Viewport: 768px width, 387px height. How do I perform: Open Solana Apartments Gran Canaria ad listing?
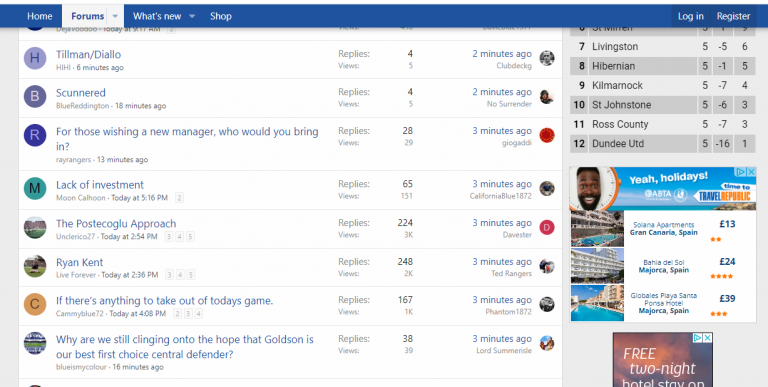(663, 229)
